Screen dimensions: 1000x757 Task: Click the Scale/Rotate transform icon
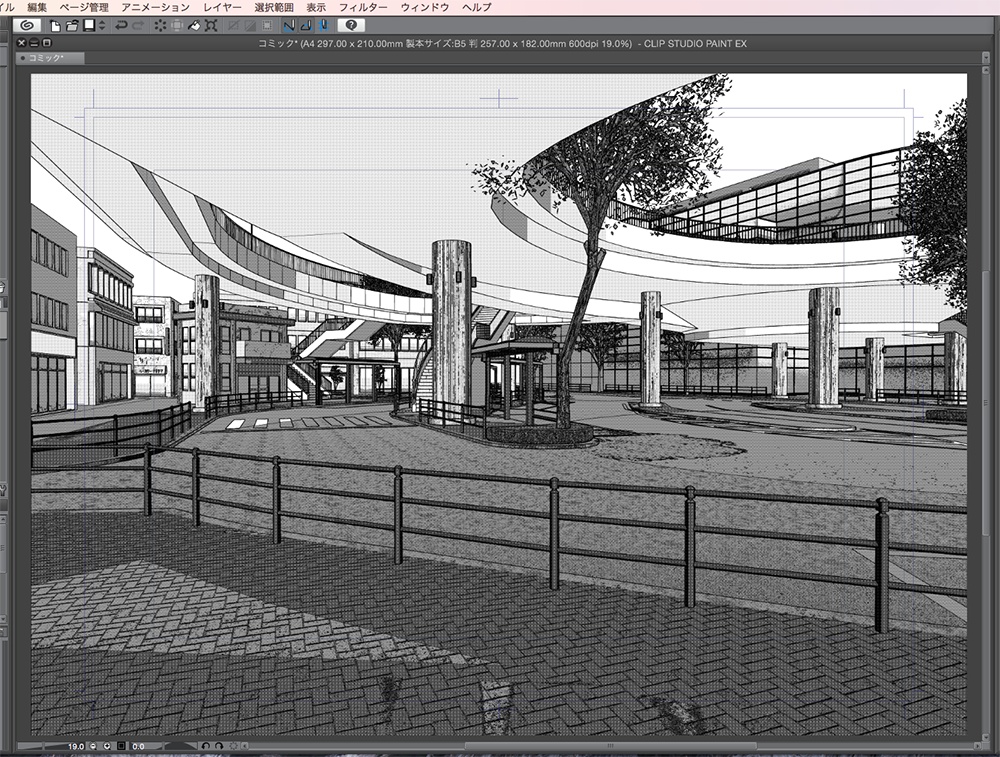pyautogui.click(x=211, y=26)
